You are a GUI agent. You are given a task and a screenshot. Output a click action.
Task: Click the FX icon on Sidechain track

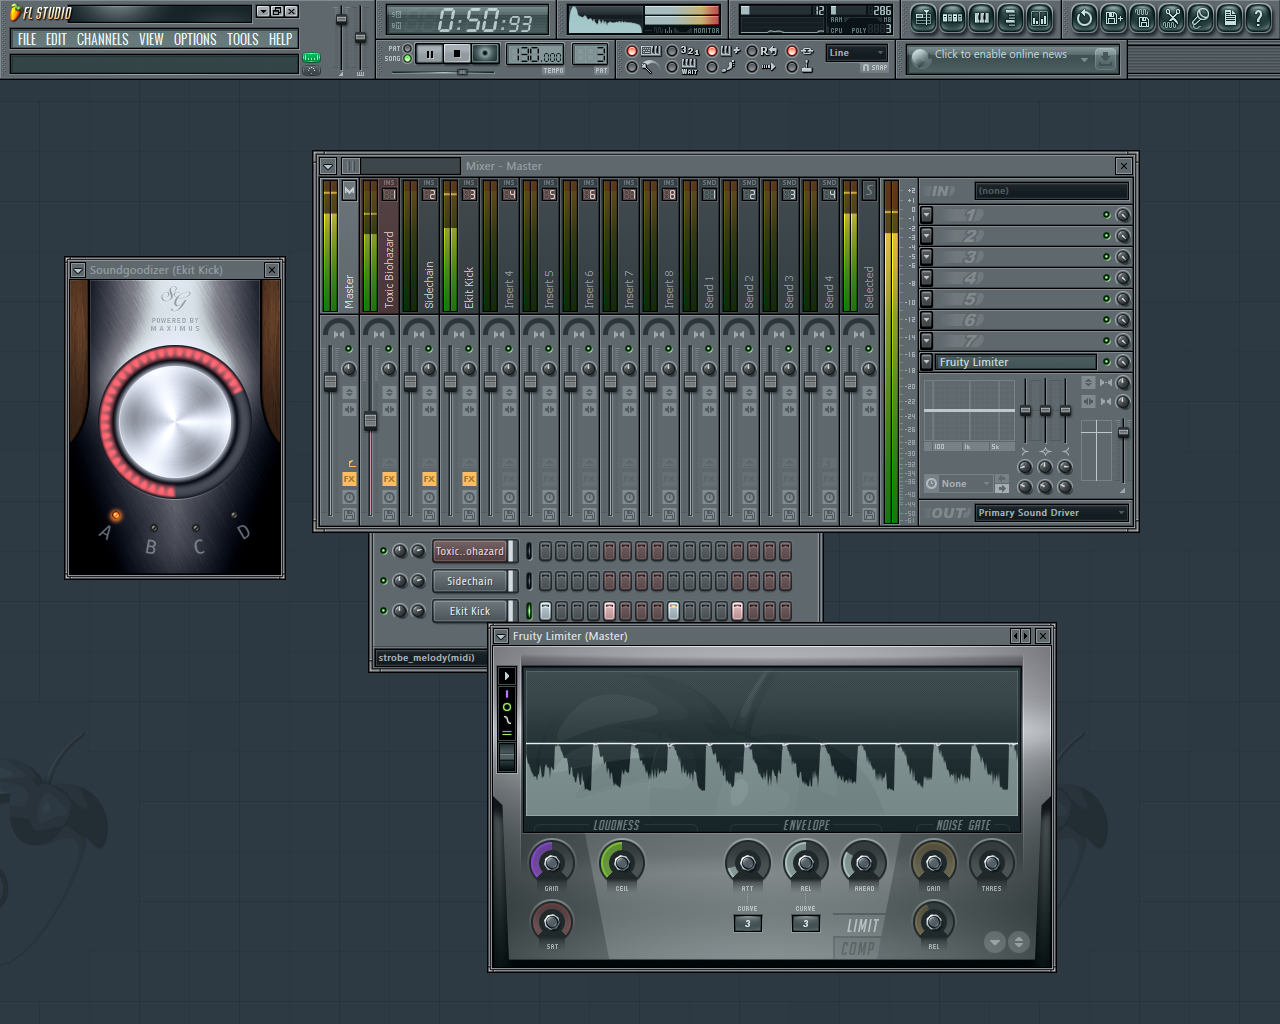pyautogui.click(x=429, y=479)
